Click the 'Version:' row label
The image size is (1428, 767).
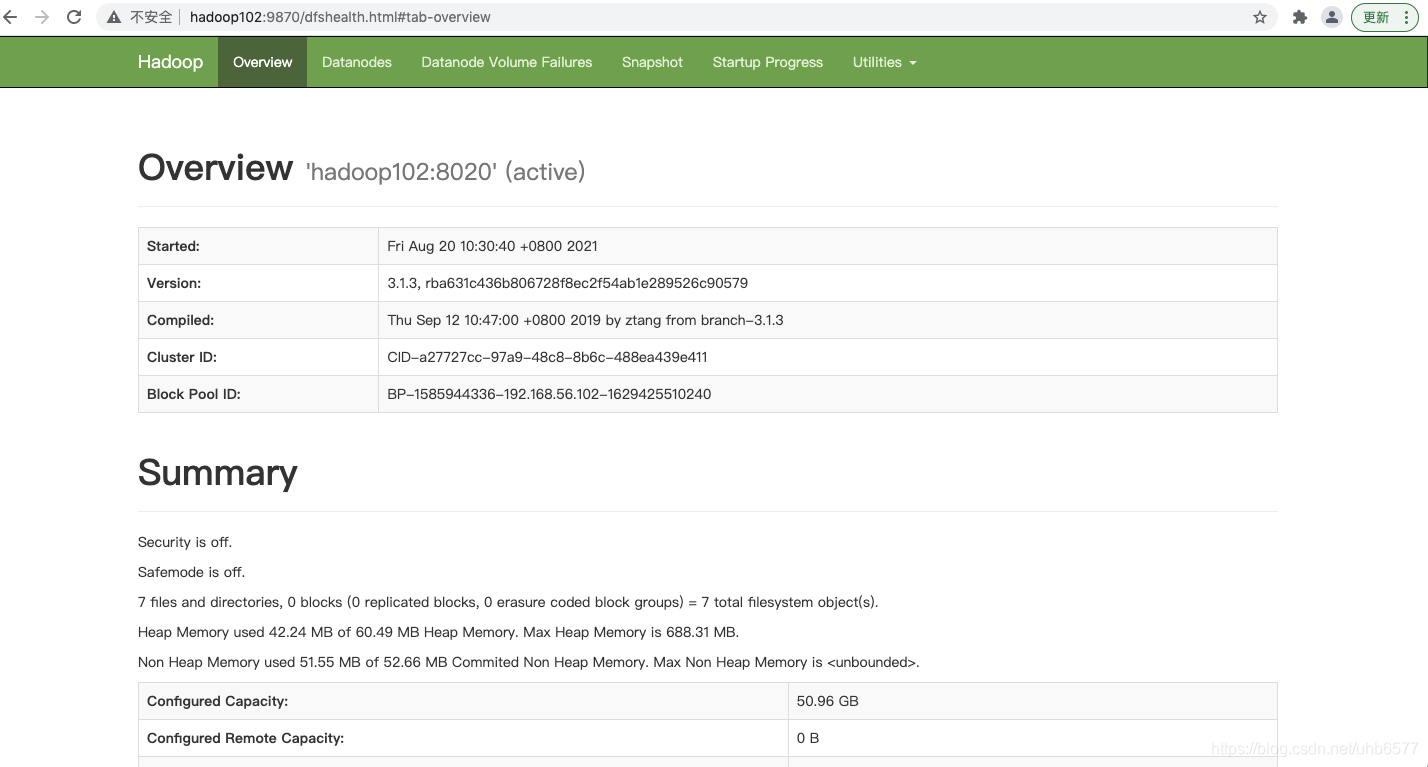coord(174,283)
